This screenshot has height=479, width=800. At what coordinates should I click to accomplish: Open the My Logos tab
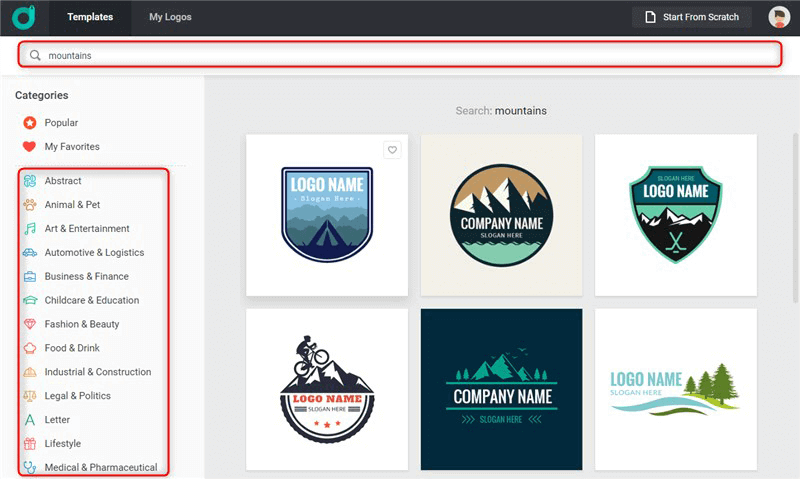point(170,17)
